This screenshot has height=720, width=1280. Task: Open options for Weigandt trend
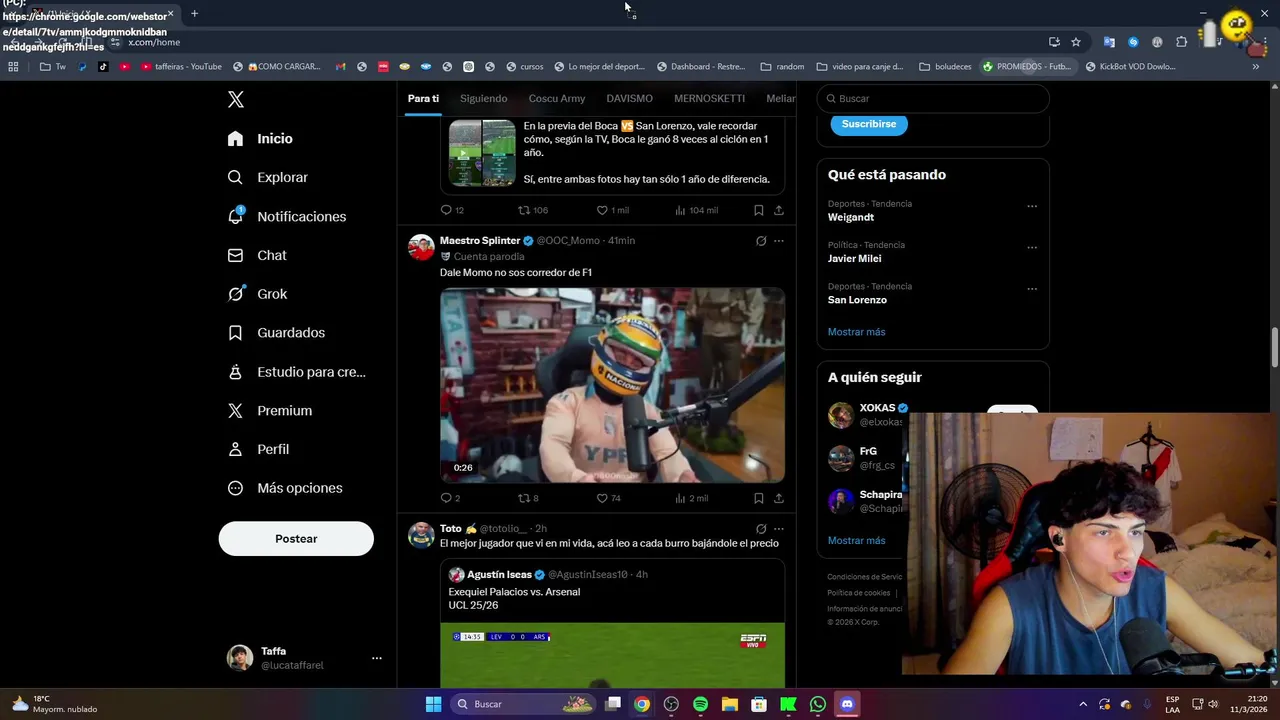[1032, 206]
